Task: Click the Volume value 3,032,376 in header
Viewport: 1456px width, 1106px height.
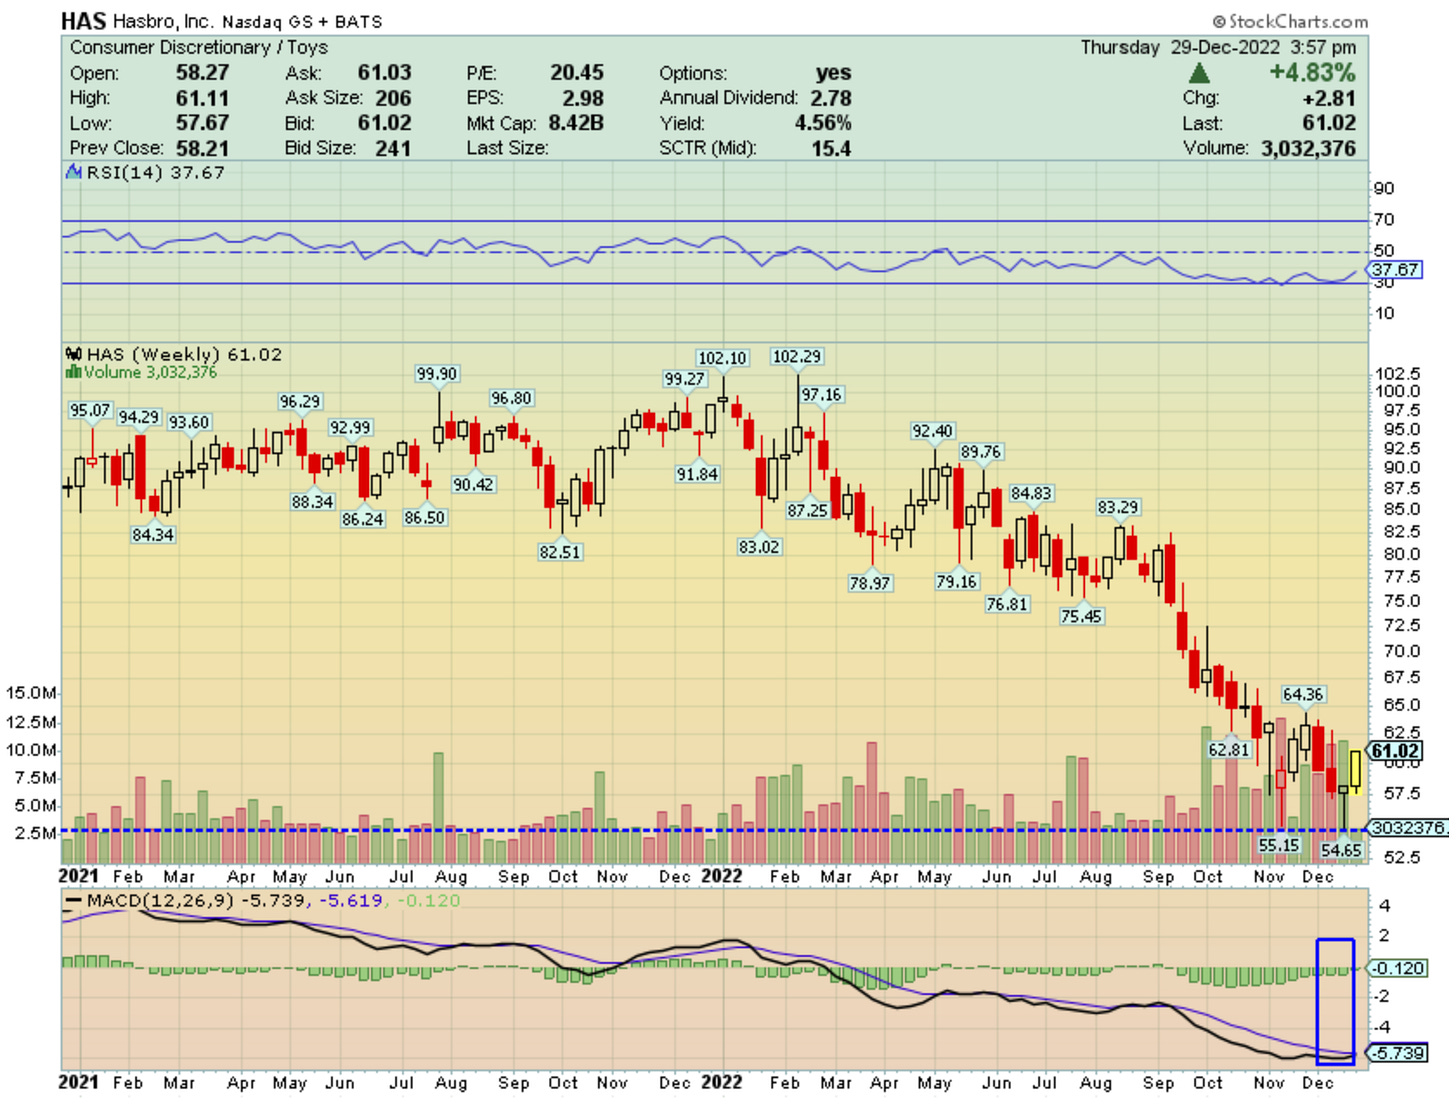Action: click(x=1309, y=148)
